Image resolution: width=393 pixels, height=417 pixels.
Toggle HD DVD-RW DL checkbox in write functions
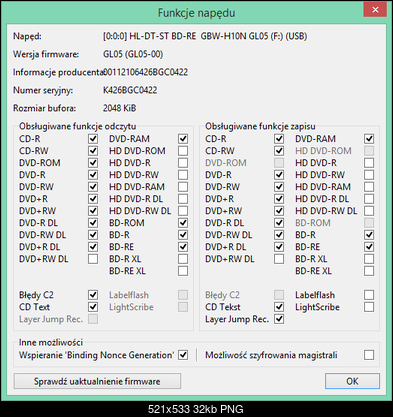[x=369, y=211]
